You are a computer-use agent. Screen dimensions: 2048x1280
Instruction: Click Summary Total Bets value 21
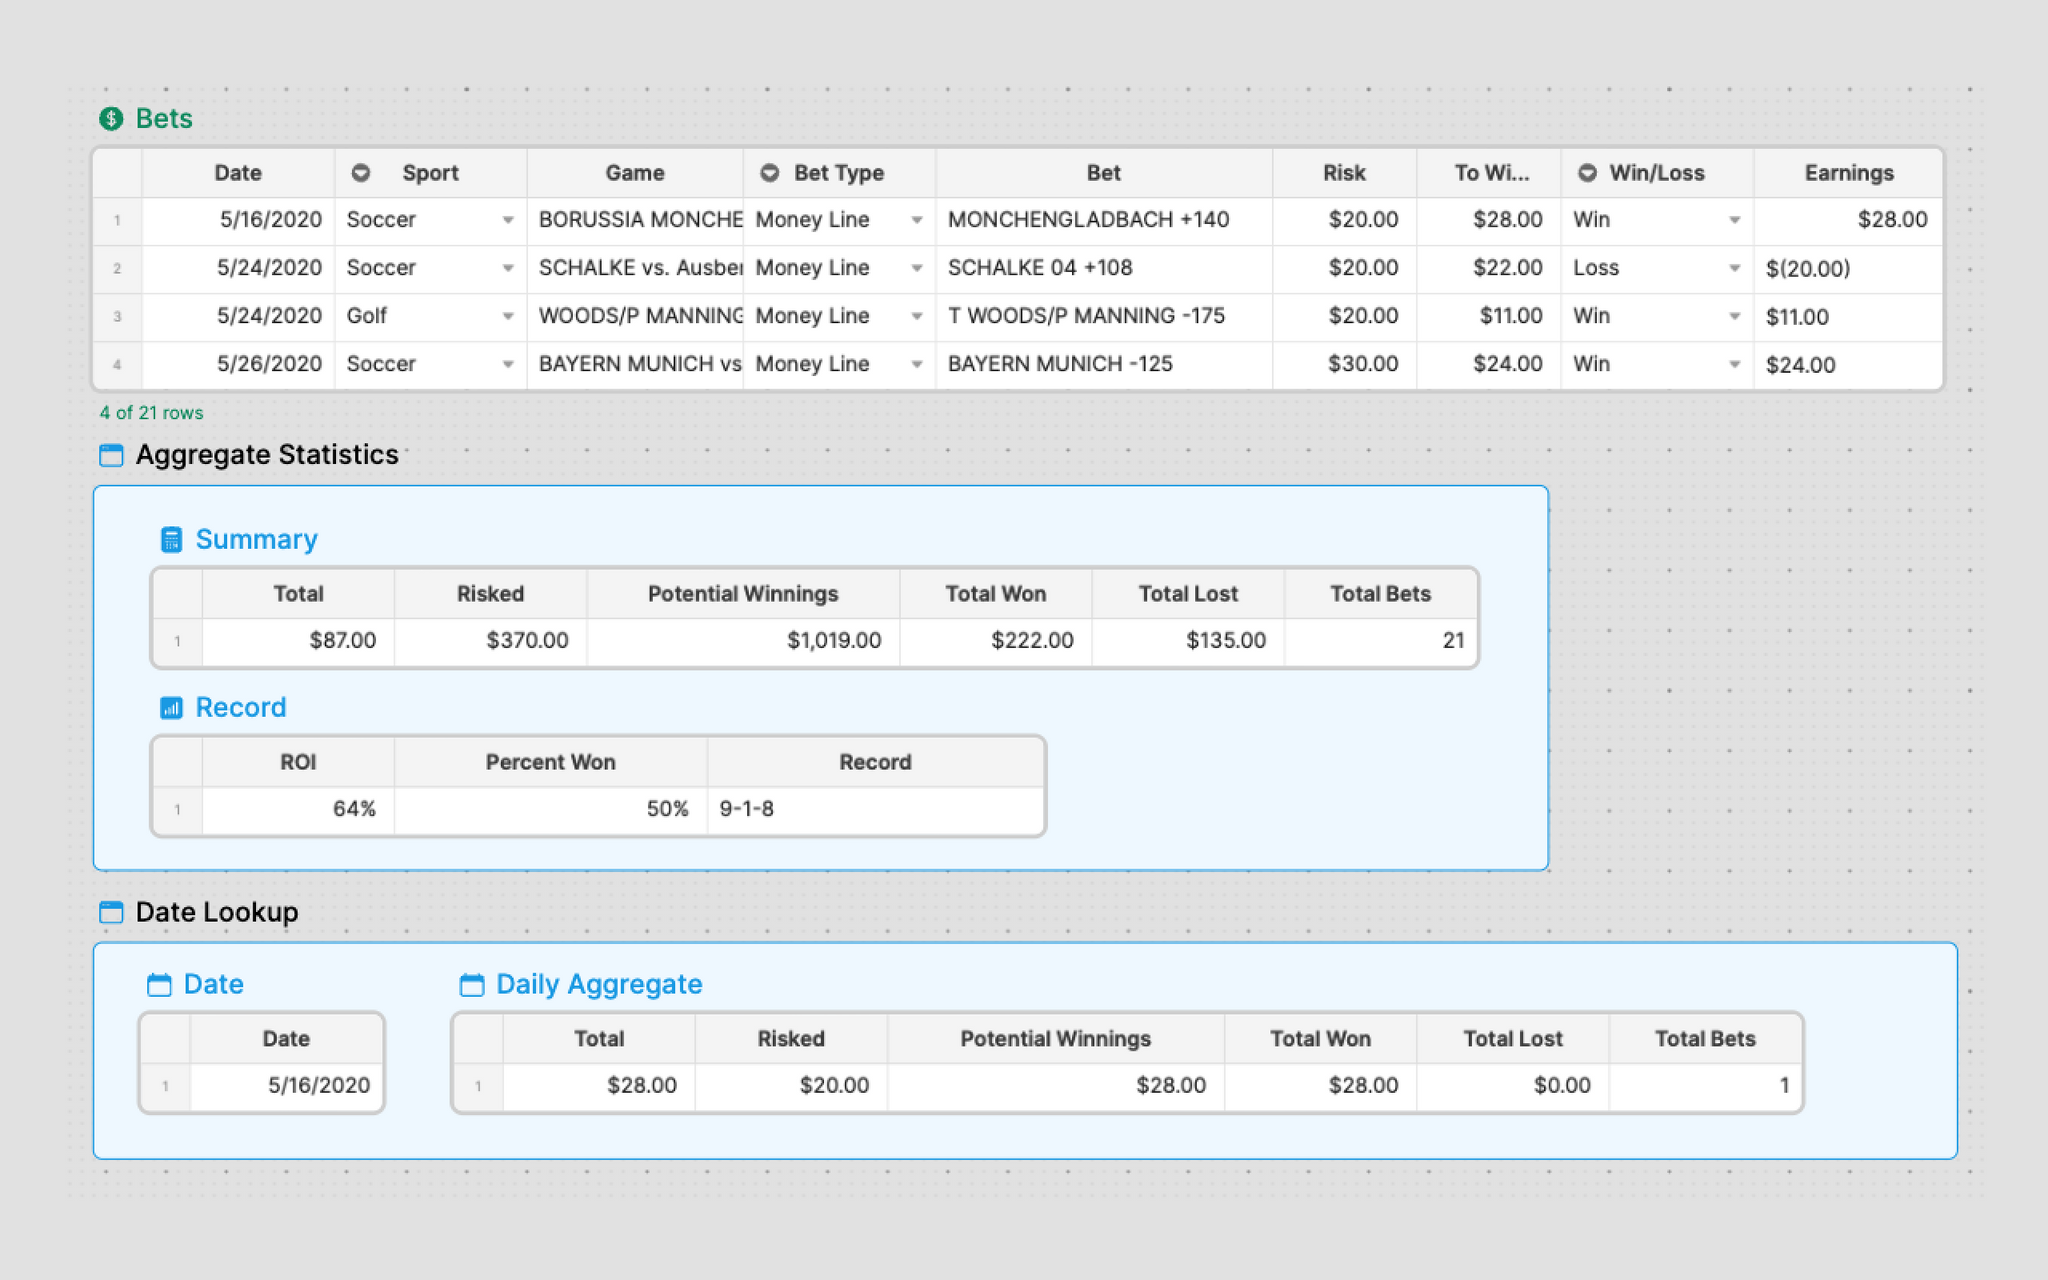pos(1380,641)
